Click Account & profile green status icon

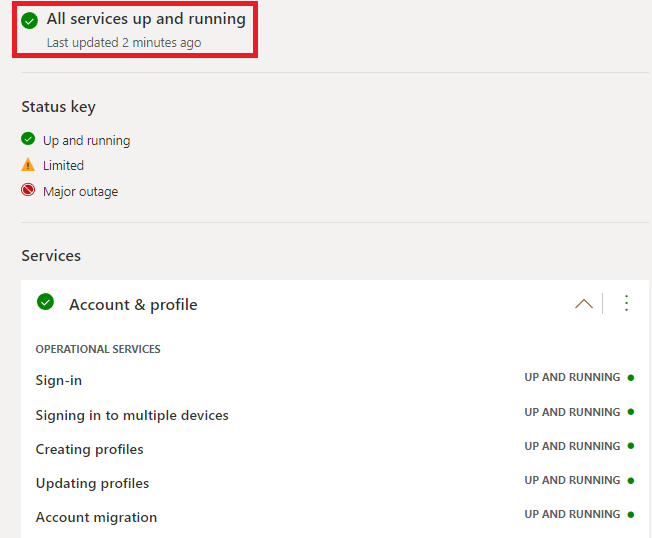click(45, 302)
